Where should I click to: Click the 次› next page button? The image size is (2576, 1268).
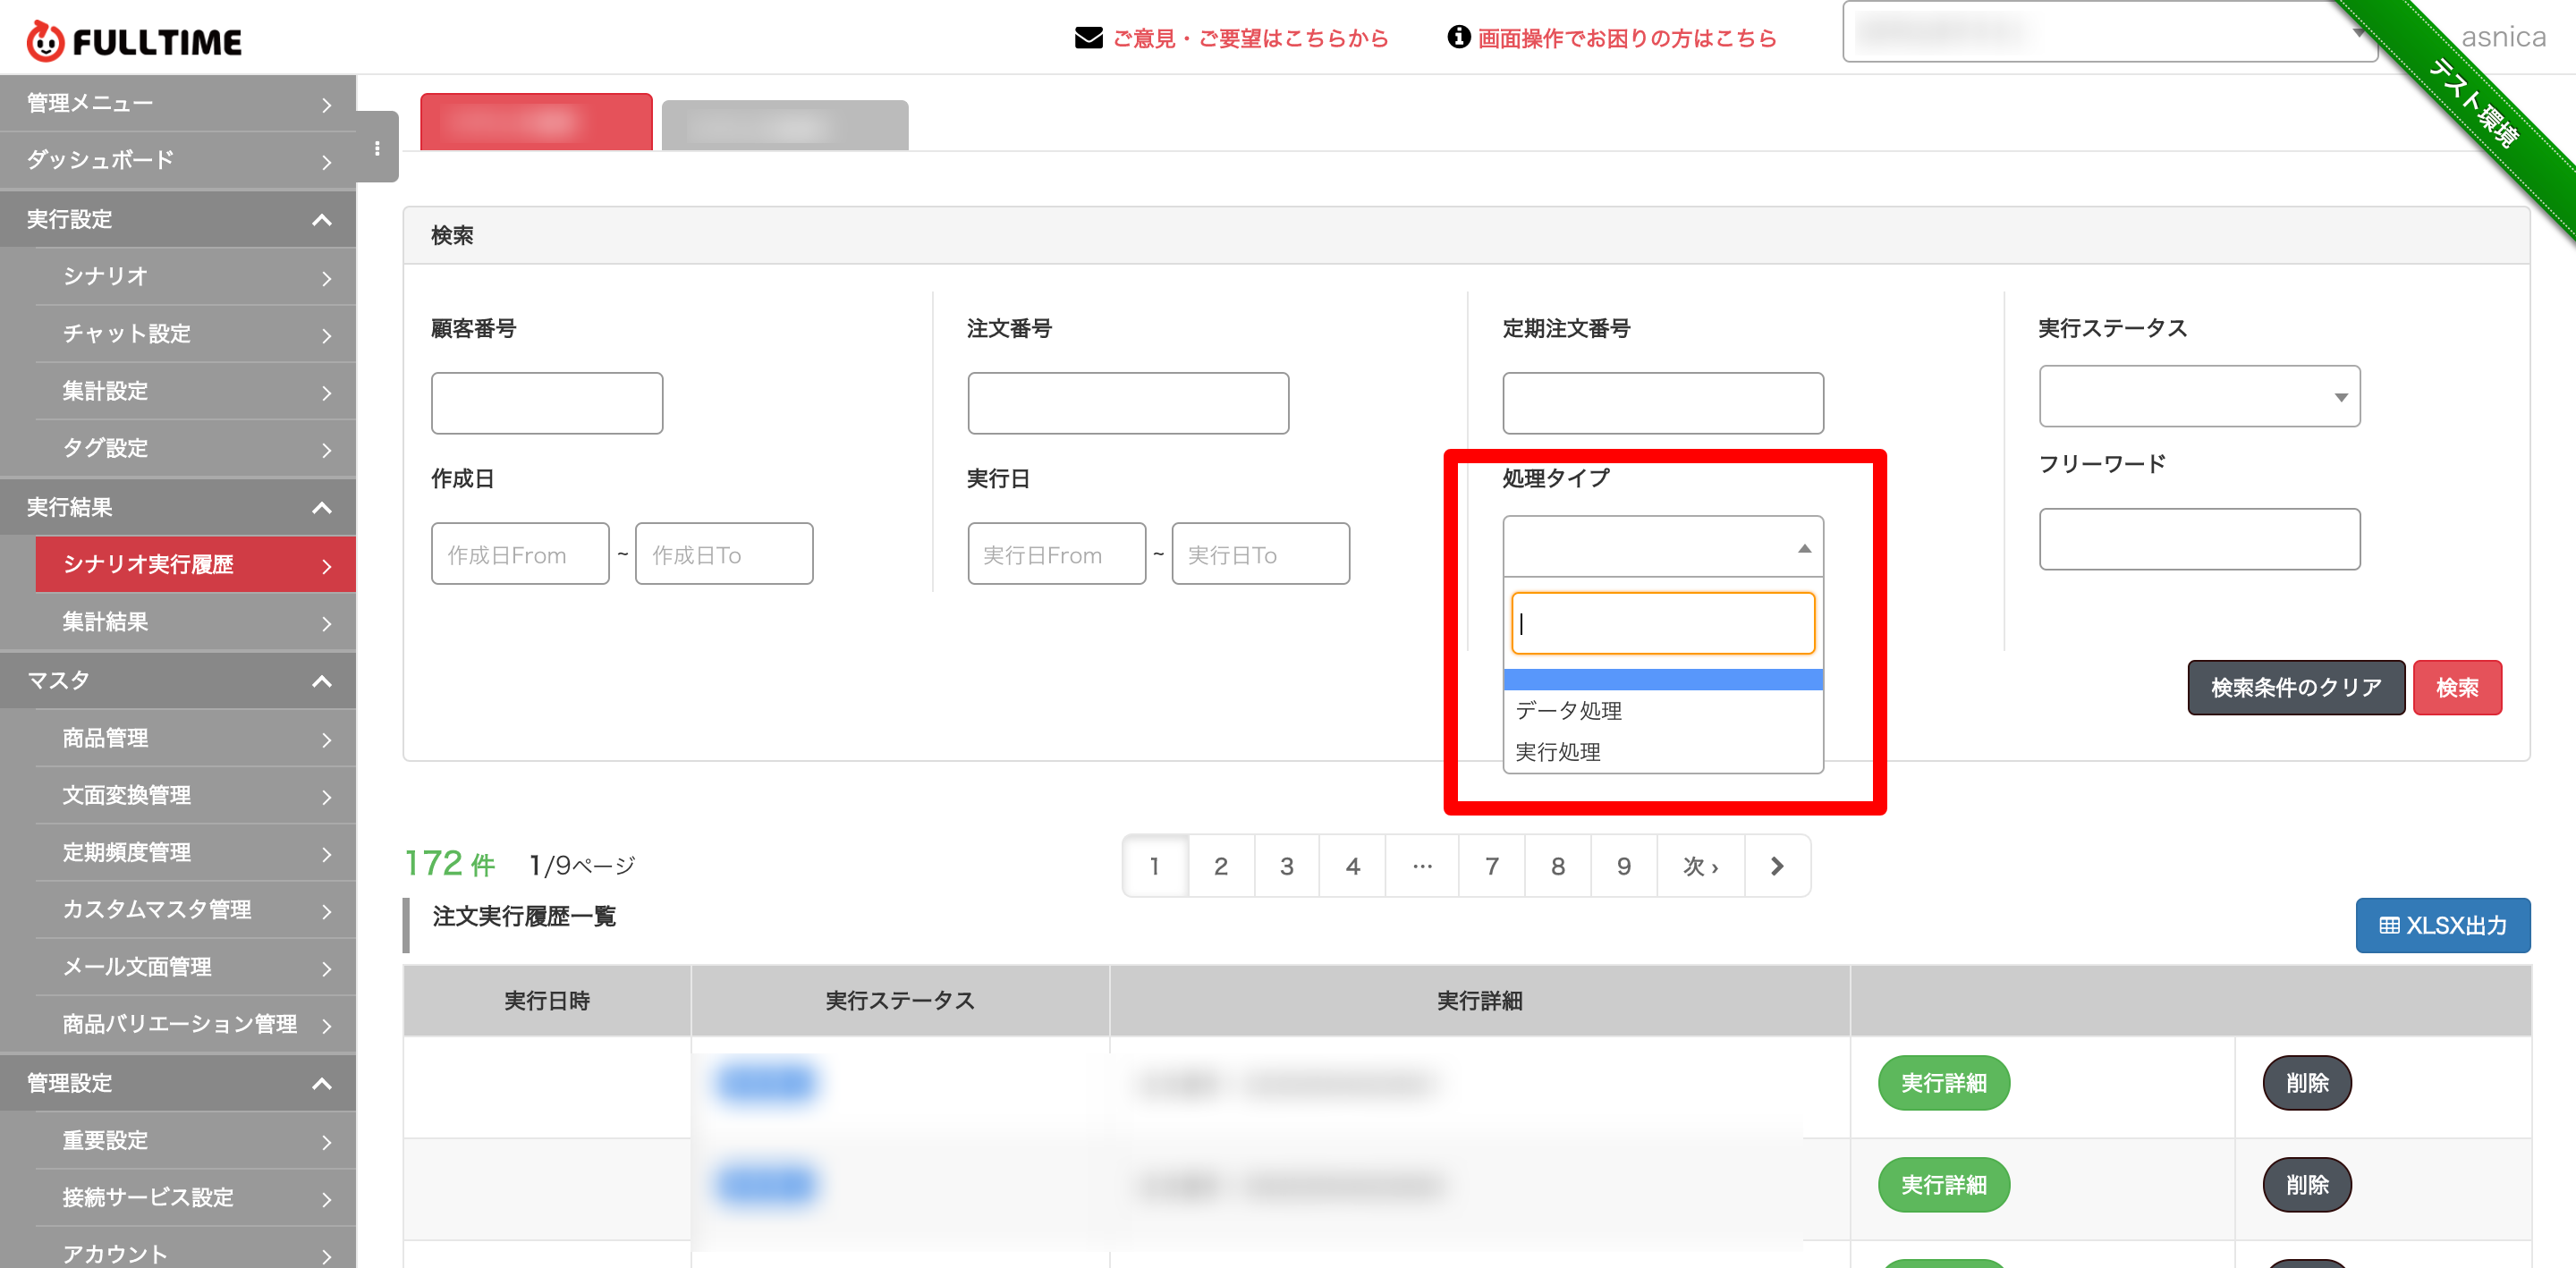(1700, 866)
